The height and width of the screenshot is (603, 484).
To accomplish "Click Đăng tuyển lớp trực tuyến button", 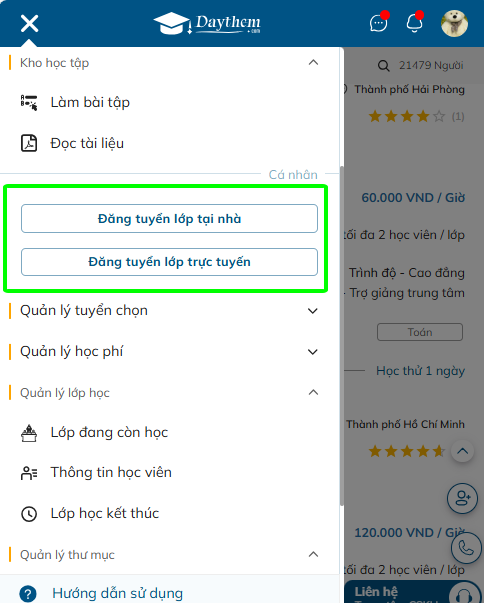I will [170, 262].
